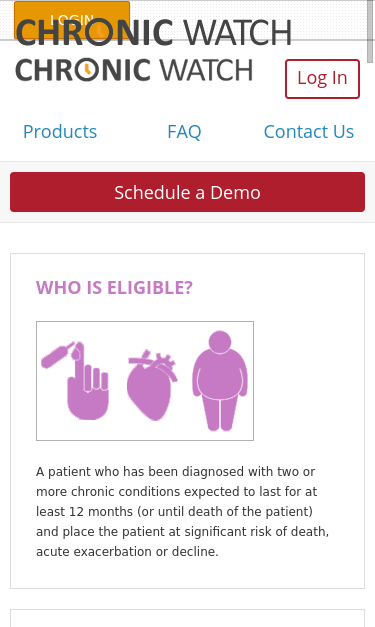Open the FAQ navigation item
This screenshot has width=375, height=627.
coord(184,132)
